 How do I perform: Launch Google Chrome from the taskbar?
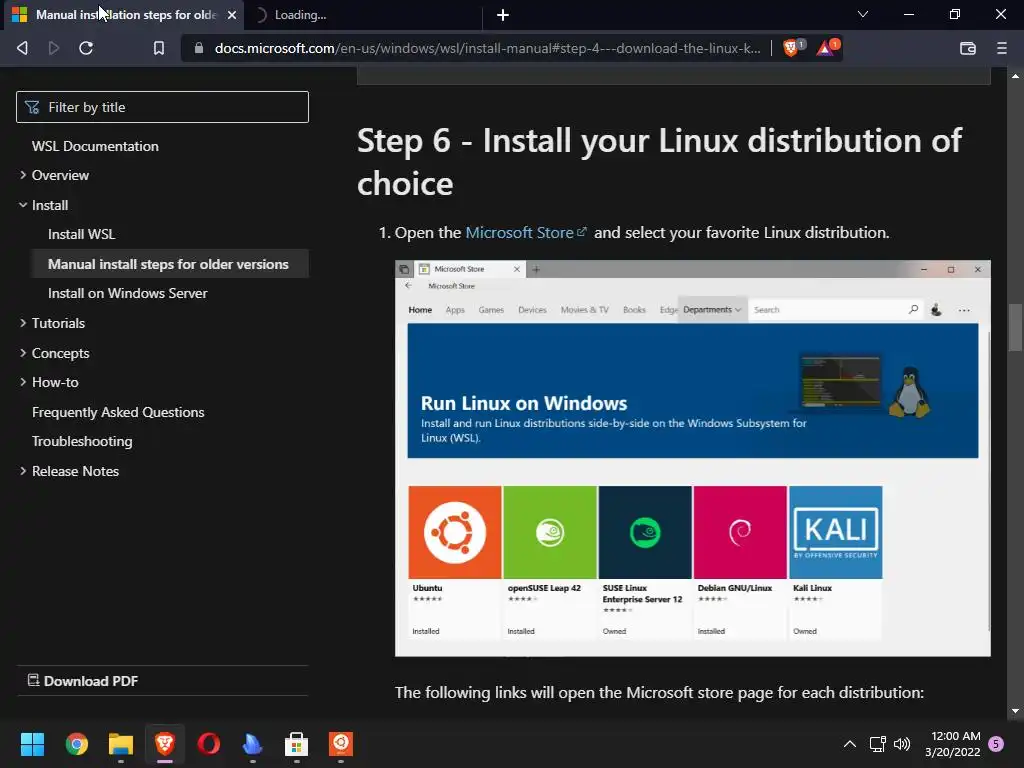[x=76, y=744]
